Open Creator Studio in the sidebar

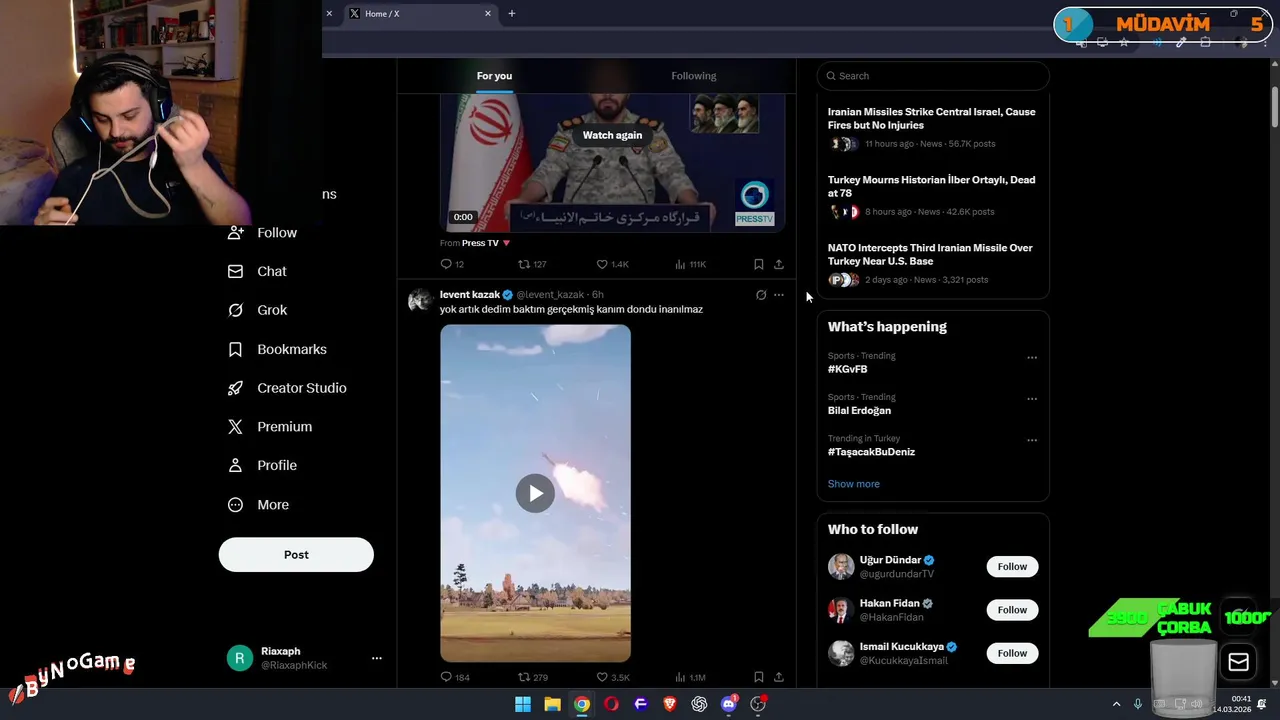(287, 388)
